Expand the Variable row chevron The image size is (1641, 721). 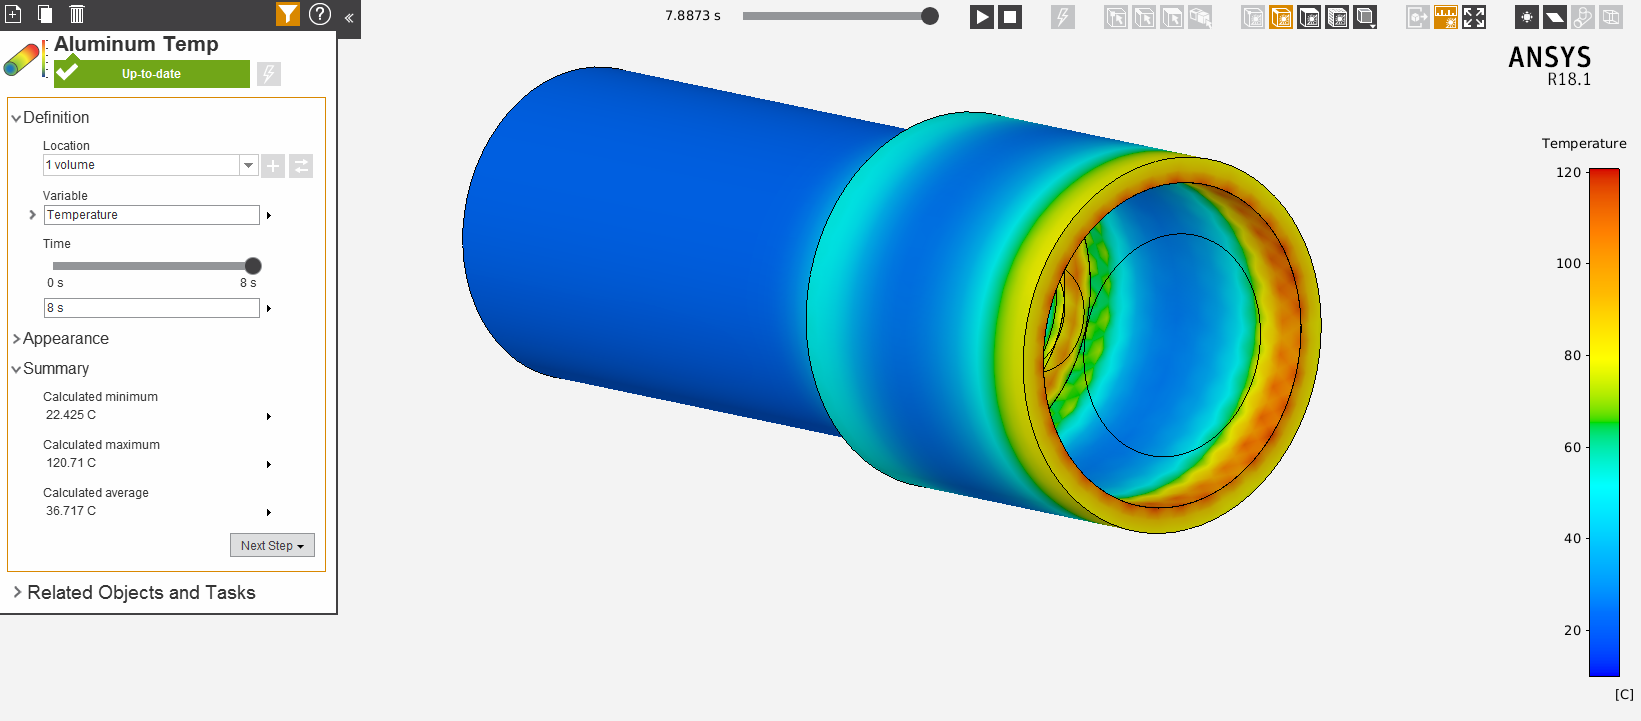(x=32, y=215)
